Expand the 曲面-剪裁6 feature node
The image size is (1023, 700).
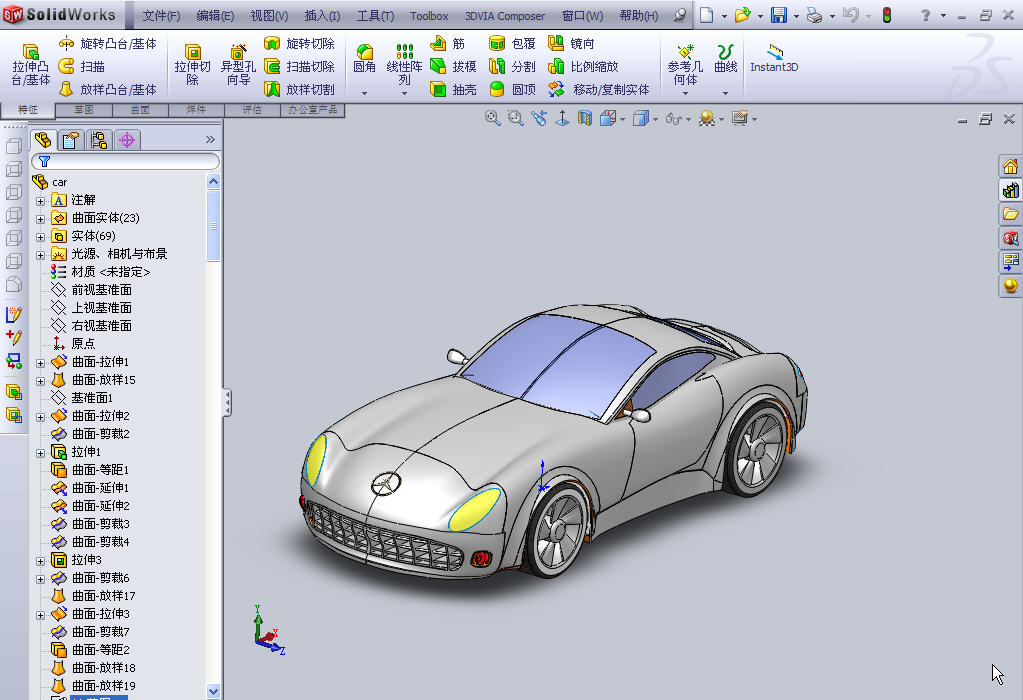40,579
